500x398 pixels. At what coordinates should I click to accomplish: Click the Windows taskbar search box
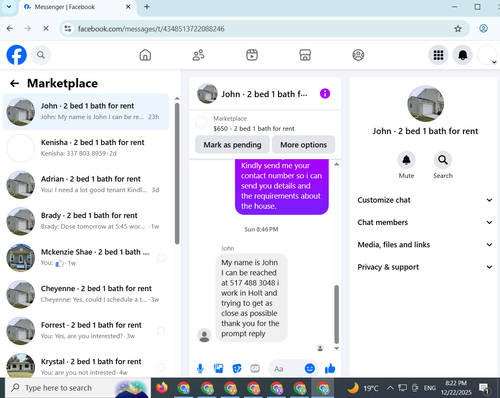(x=78, y=388)
